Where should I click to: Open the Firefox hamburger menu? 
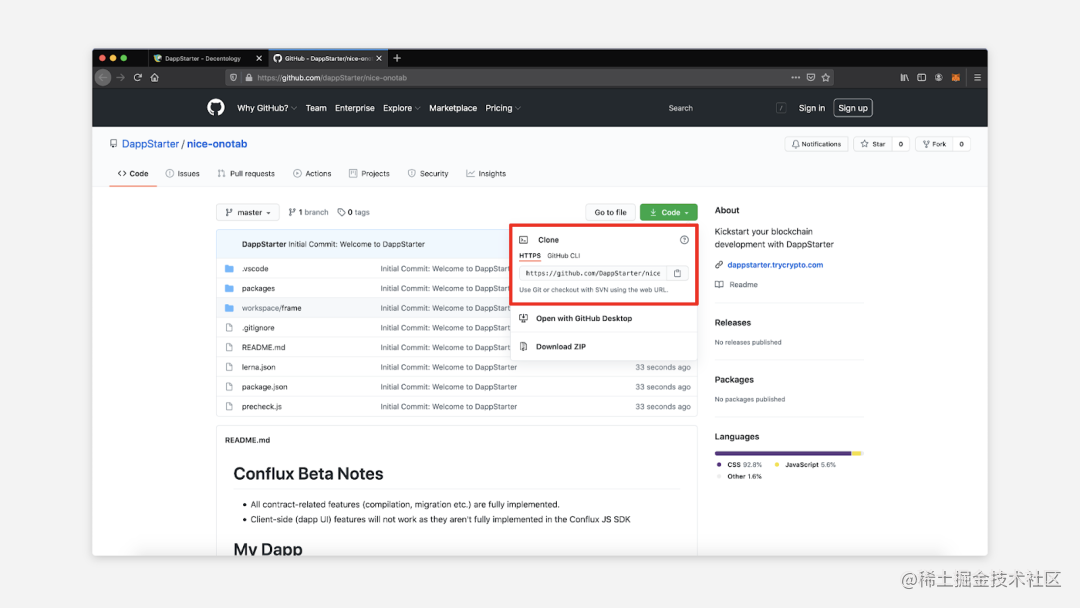point(977,78)
